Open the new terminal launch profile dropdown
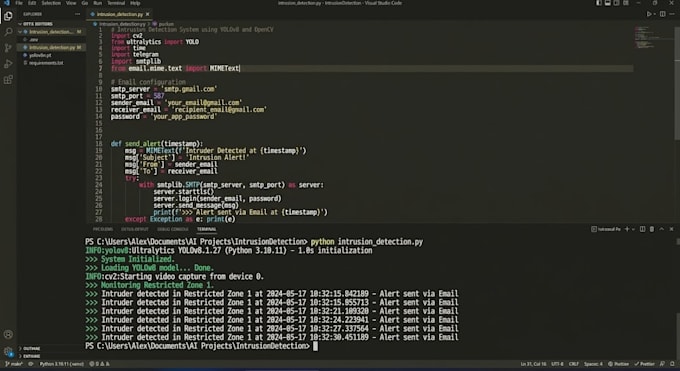 pos(633,229)
